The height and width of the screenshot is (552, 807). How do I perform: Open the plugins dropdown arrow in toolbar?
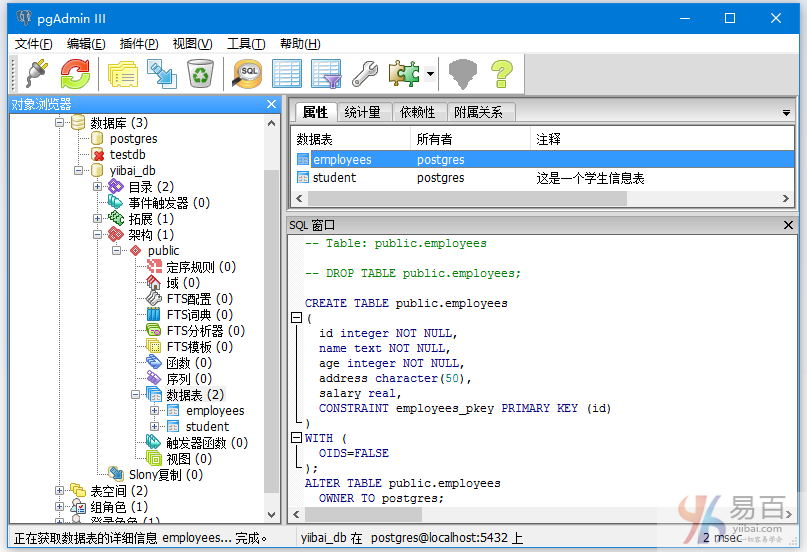click(430, 74)
